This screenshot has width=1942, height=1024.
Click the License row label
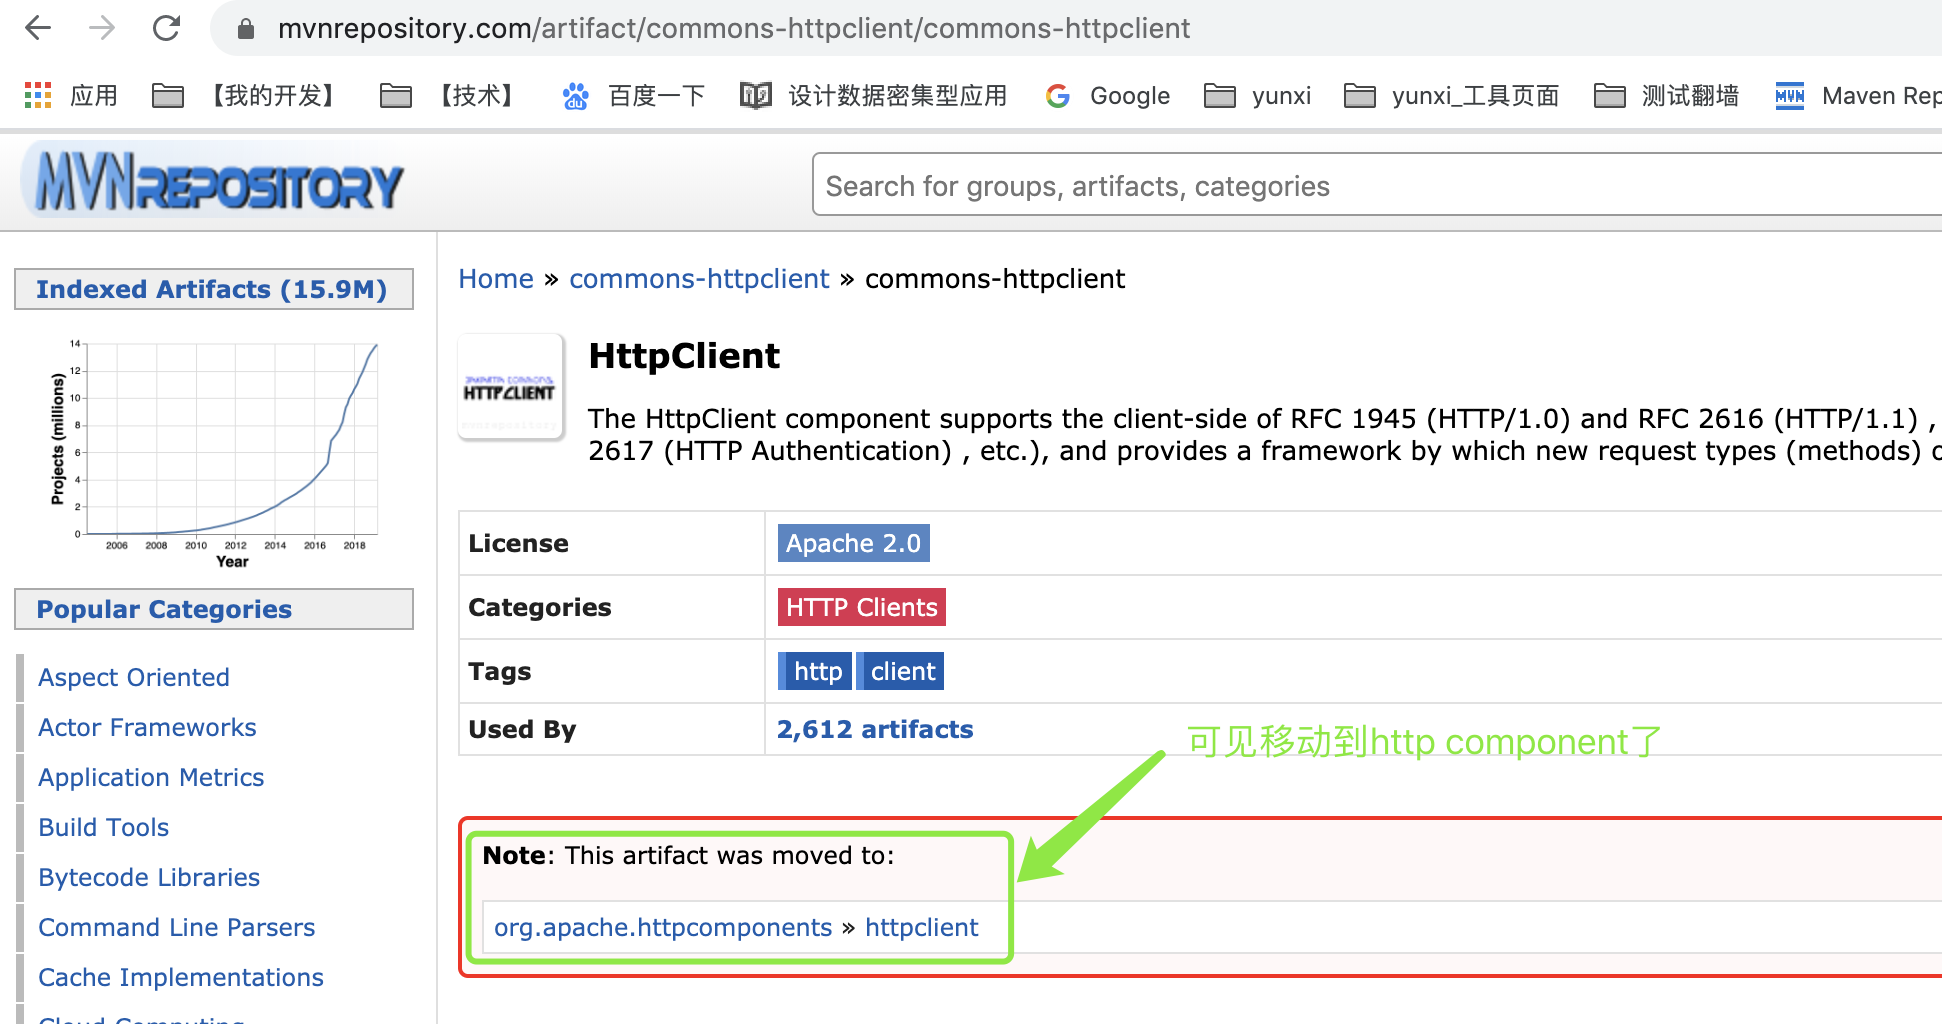(518, 543)
